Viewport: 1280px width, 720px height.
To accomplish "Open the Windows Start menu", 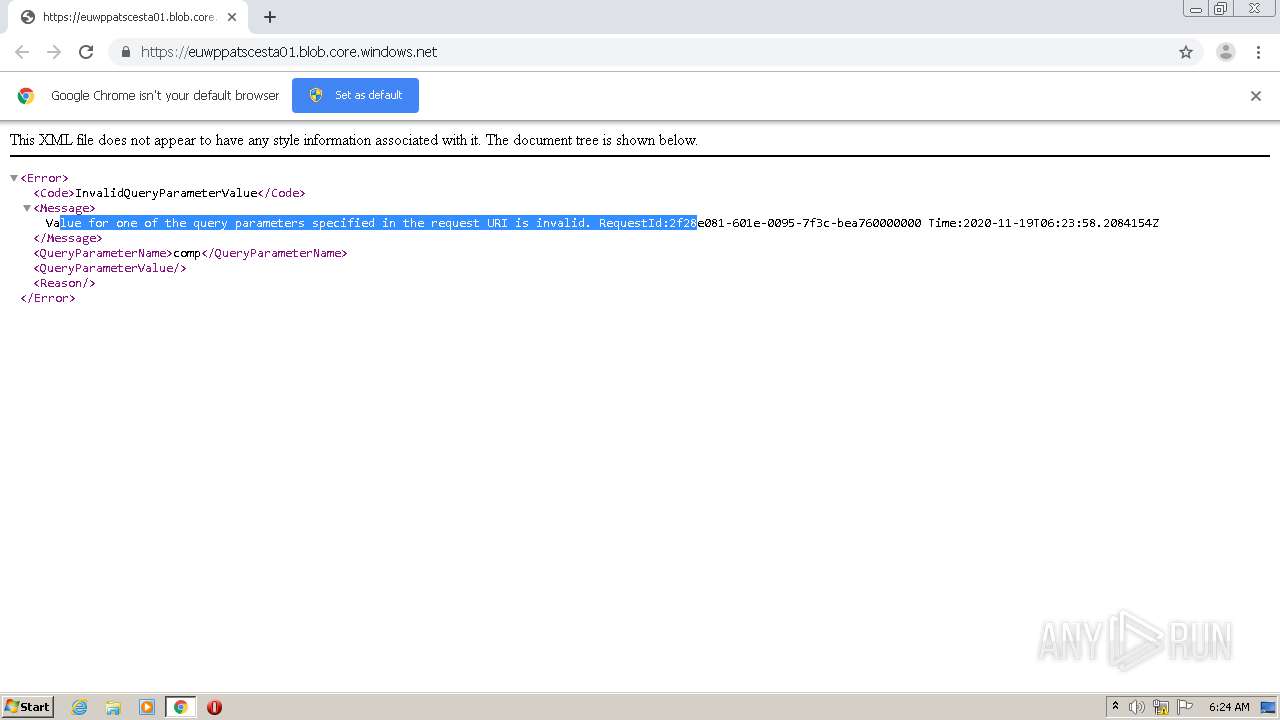I will [x=28, y=706].
